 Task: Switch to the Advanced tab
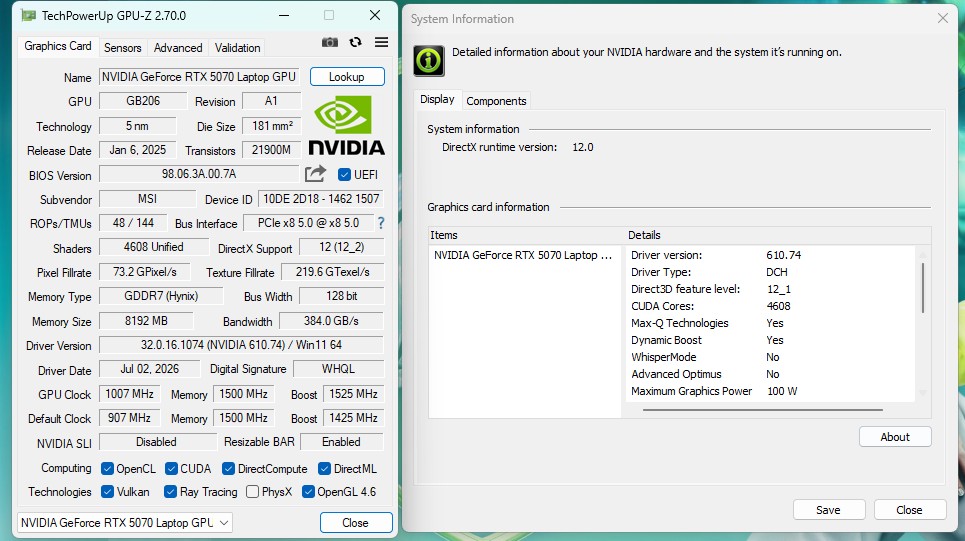(x=178, y=47)
